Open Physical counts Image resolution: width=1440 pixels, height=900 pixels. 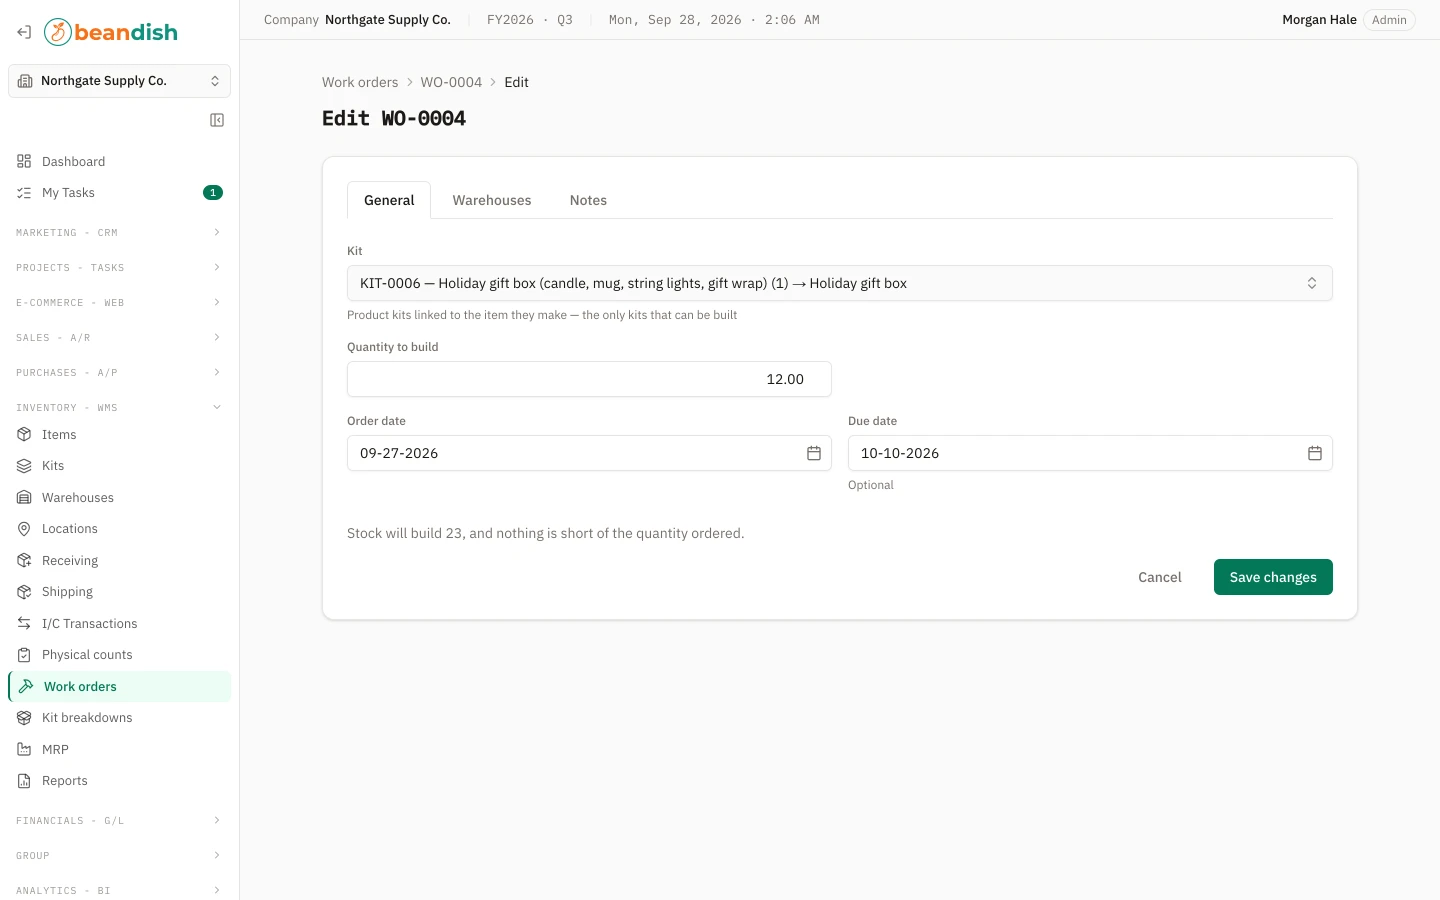(119, 655)
